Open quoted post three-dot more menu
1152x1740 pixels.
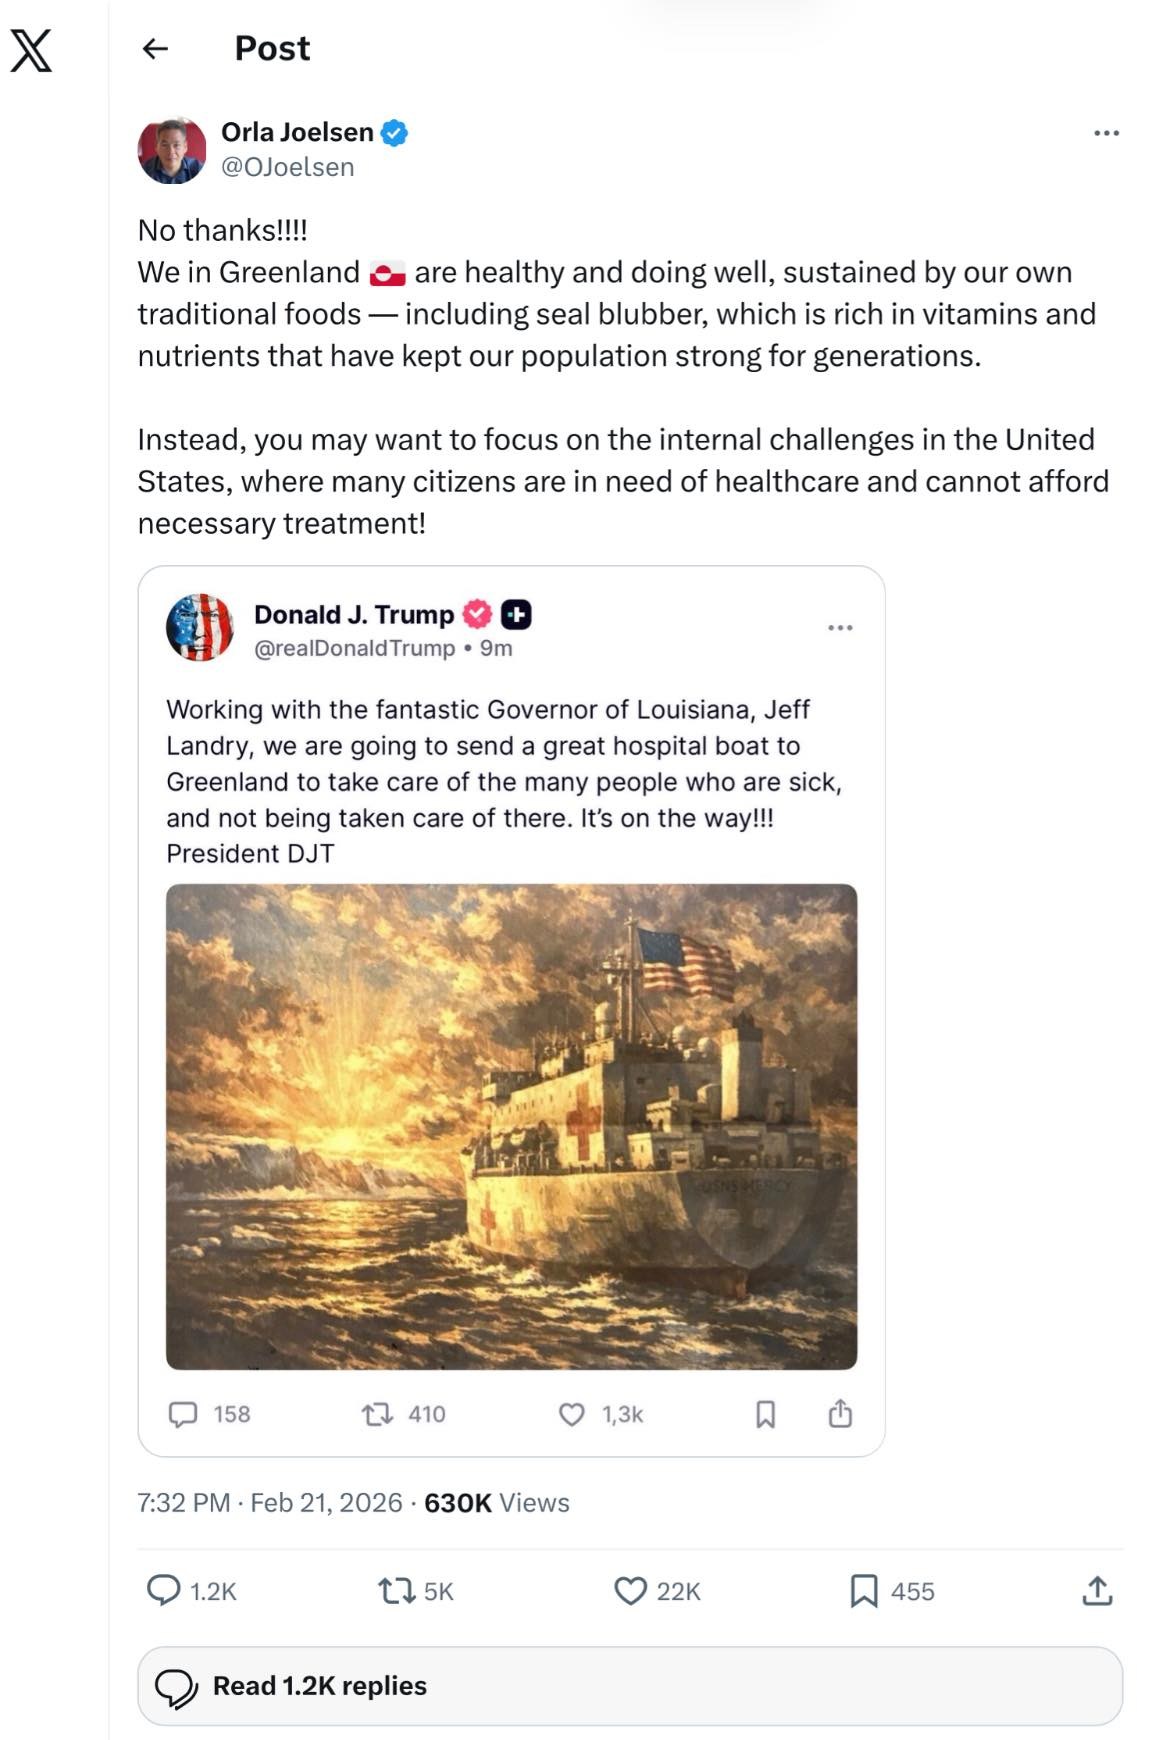pos(840,627)
